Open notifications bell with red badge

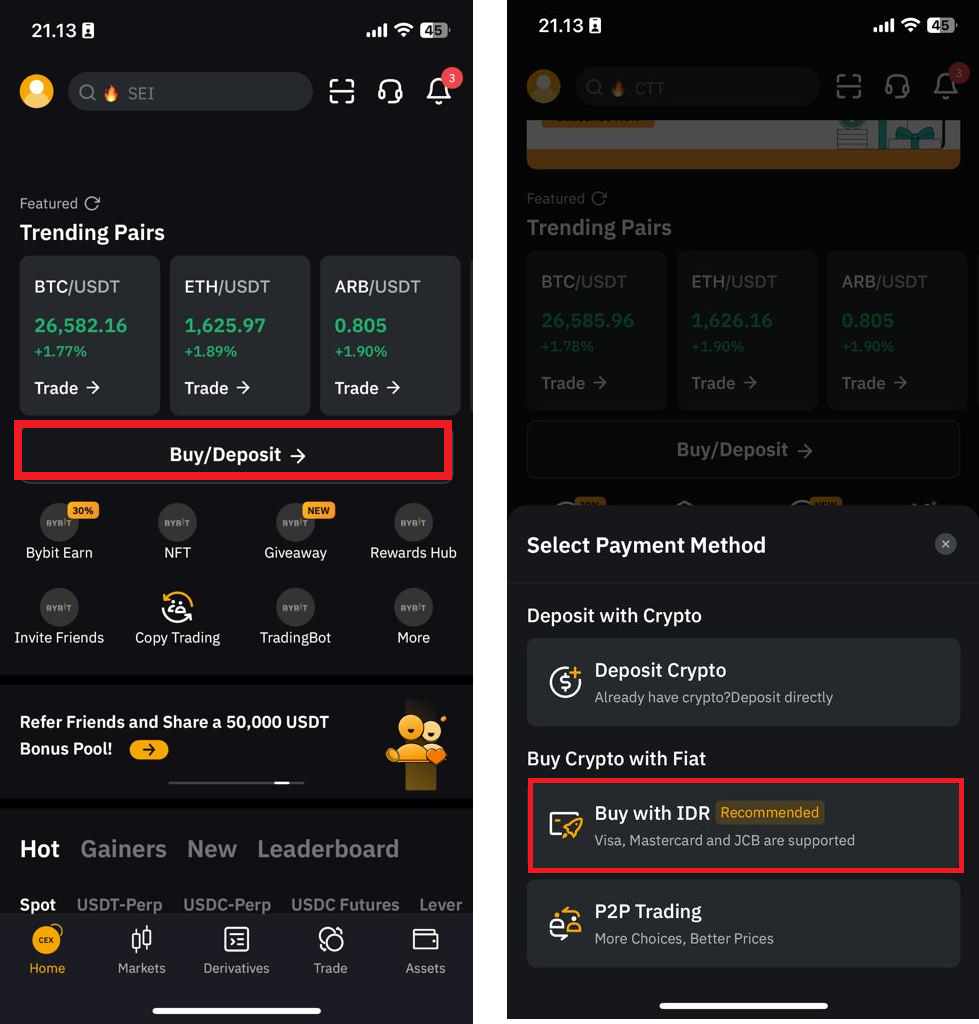coord(440,90)
